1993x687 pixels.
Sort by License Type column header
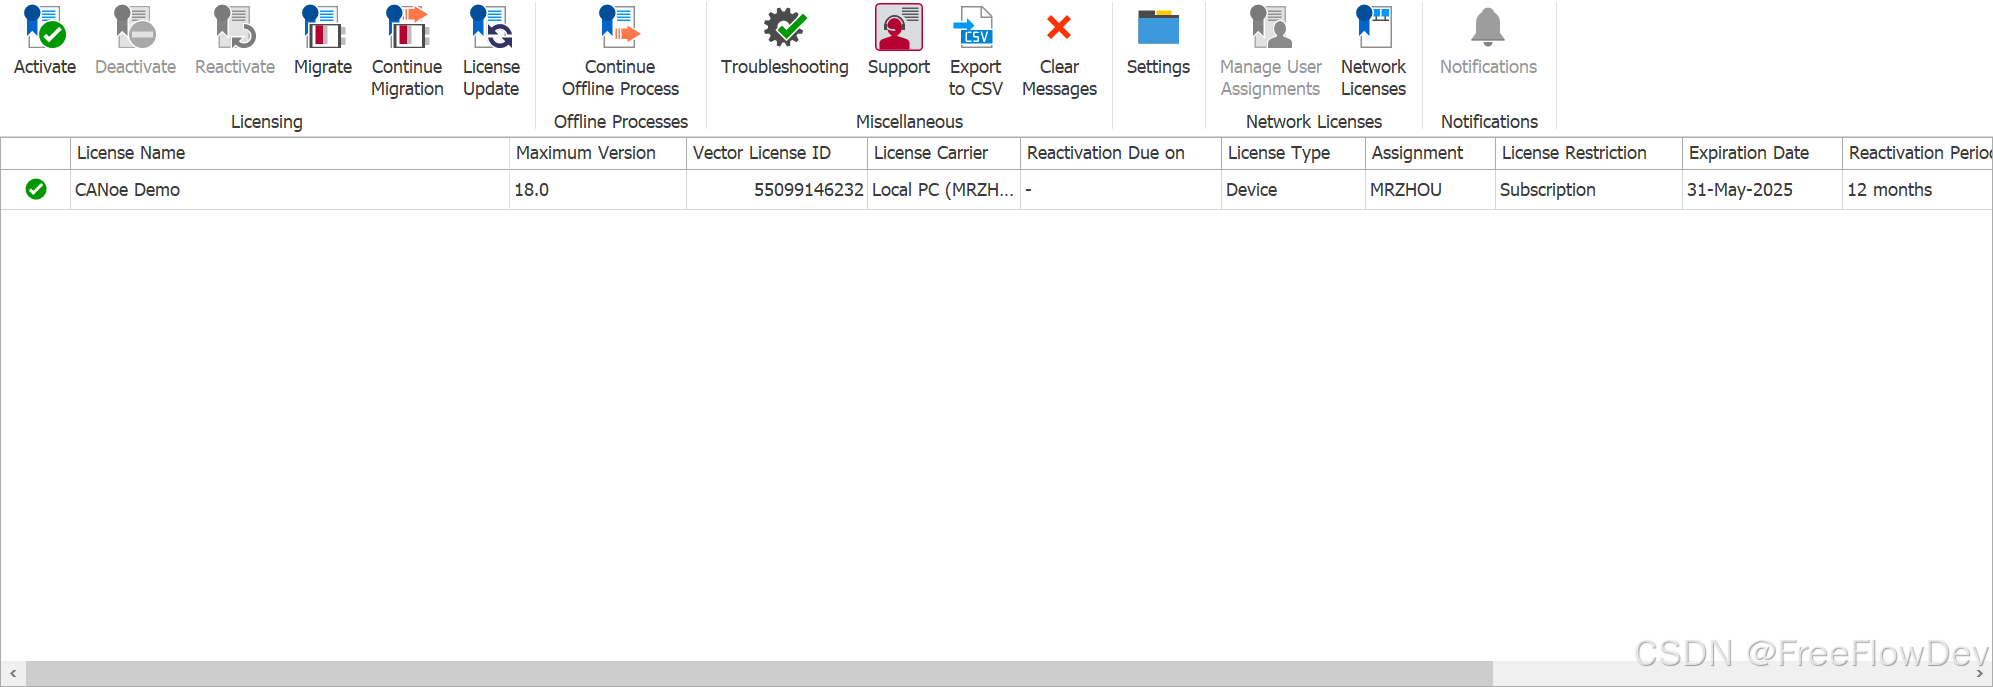[x=1294, y=153]
